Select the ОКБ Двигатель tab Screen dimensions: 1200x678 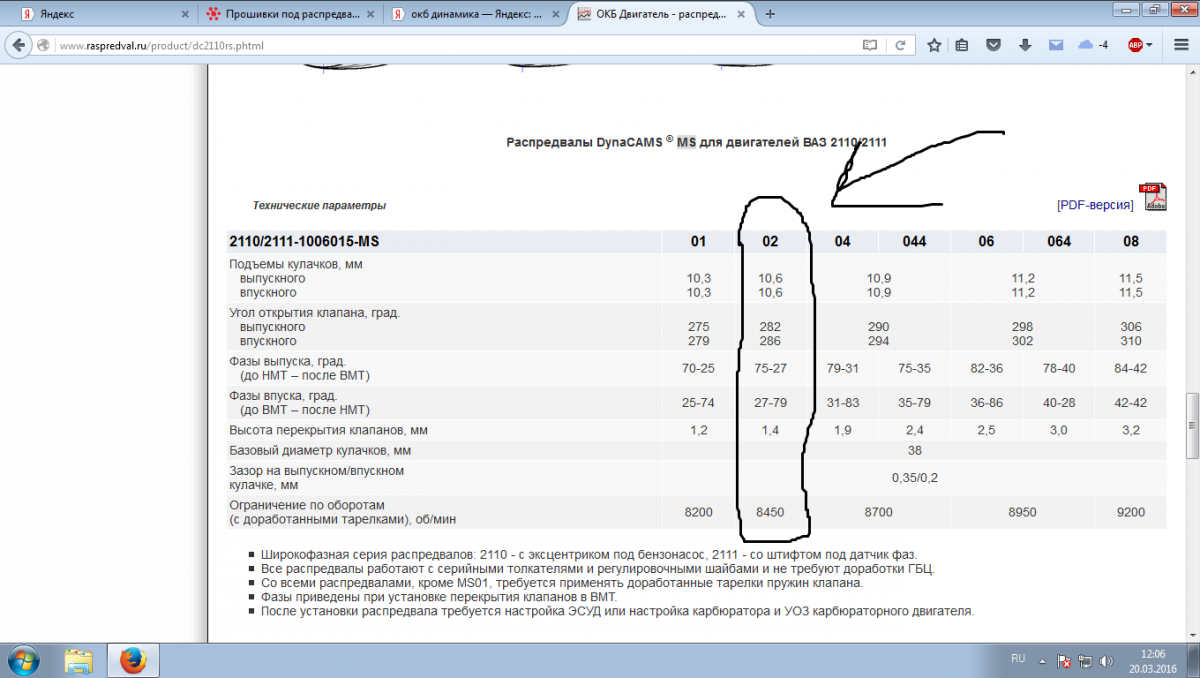click(663, 15)
